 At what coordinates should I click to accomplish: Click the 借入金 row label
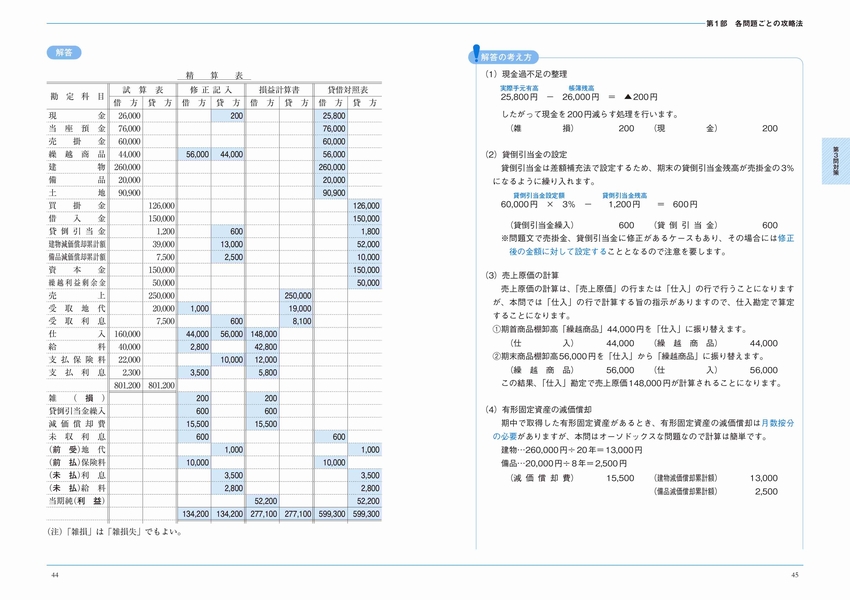pyautogui.click(x=78, y=218)
